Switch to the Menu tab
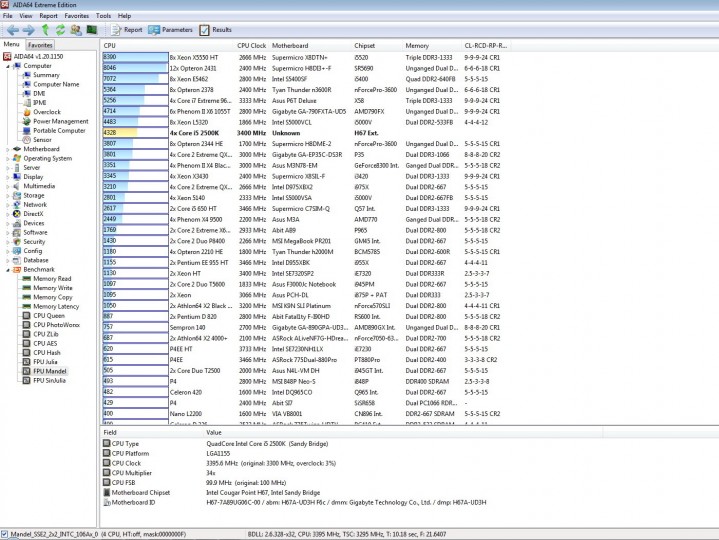 tap(11, 44)
